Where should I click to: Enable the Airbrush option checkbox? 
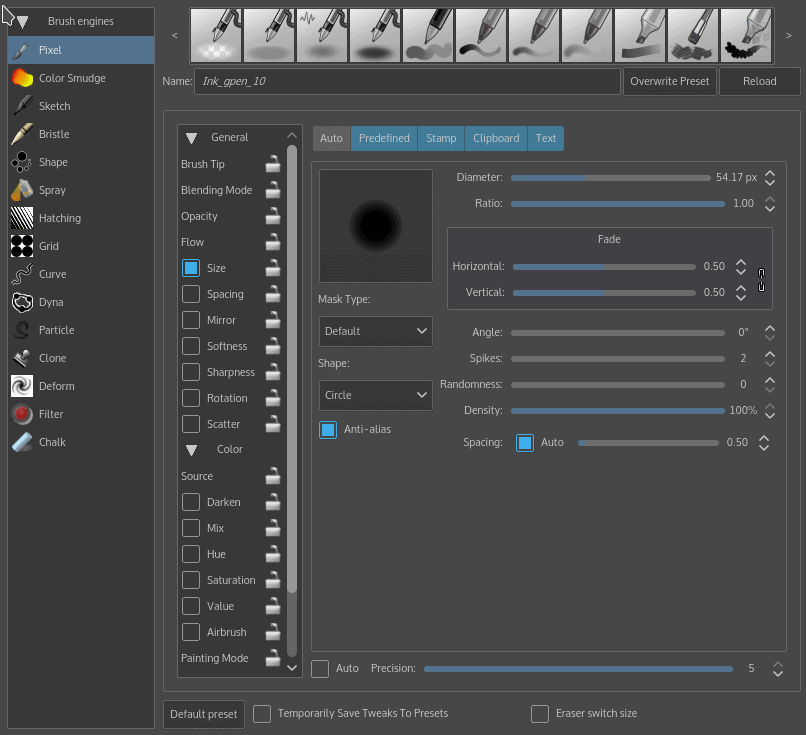click(x=191, y=632)
